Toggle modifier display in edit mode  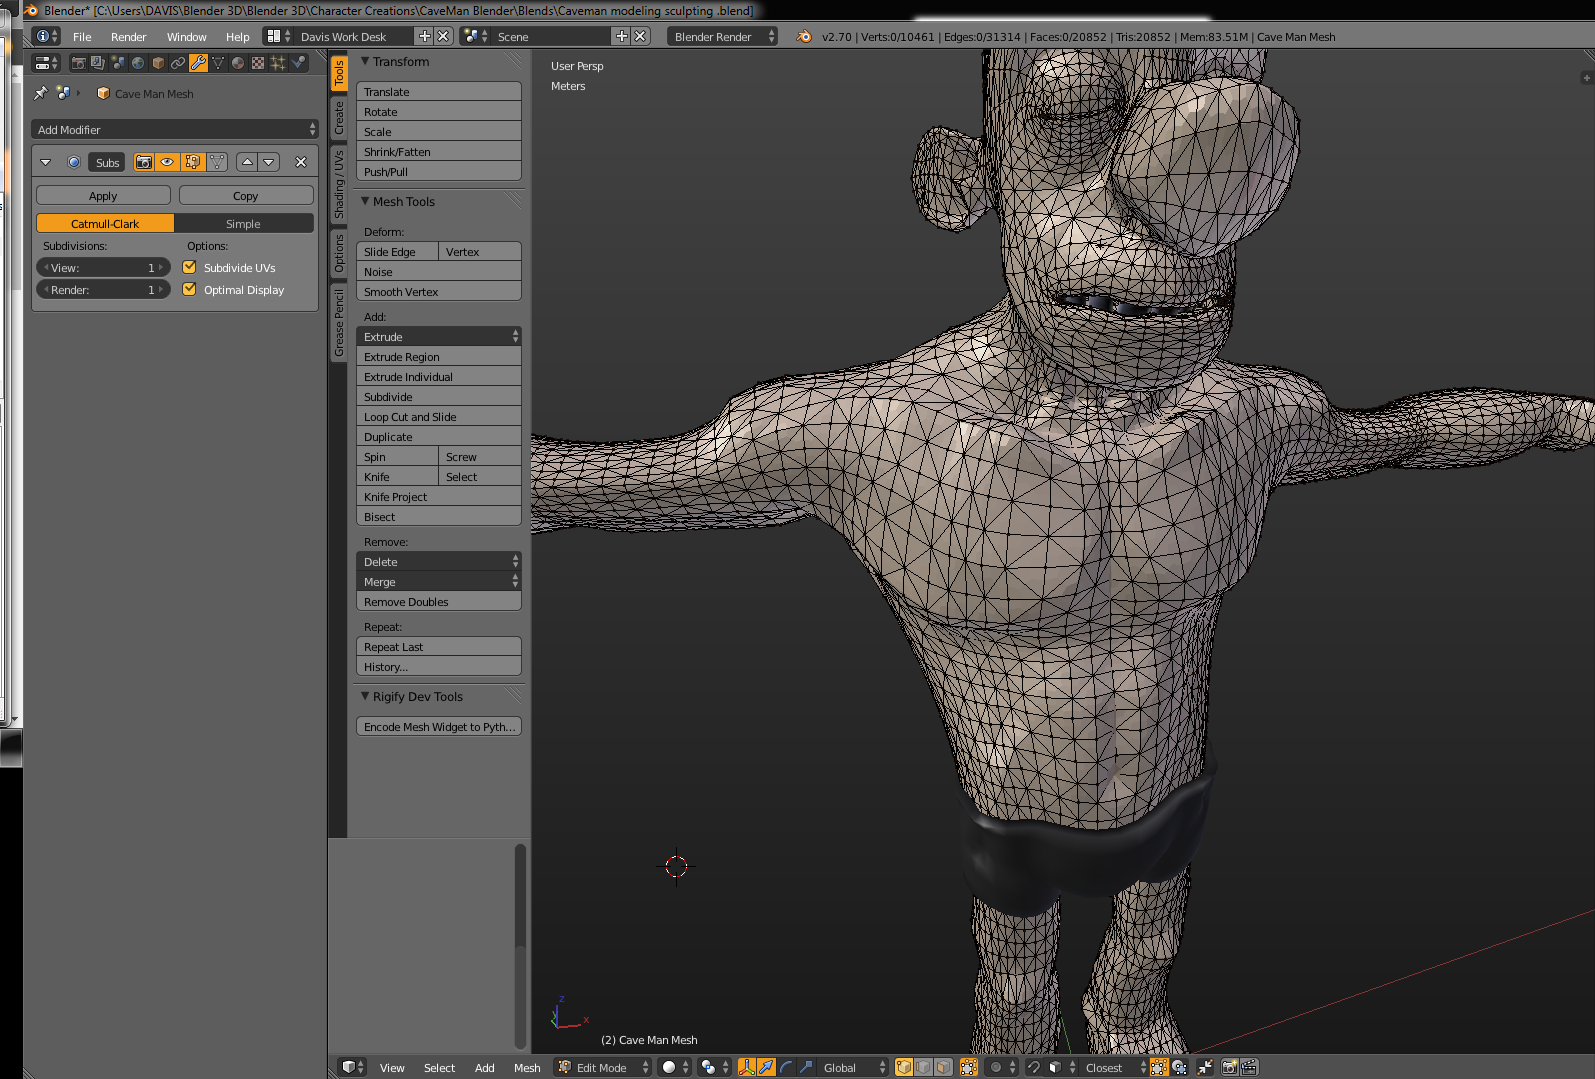(x=192, y=162)
